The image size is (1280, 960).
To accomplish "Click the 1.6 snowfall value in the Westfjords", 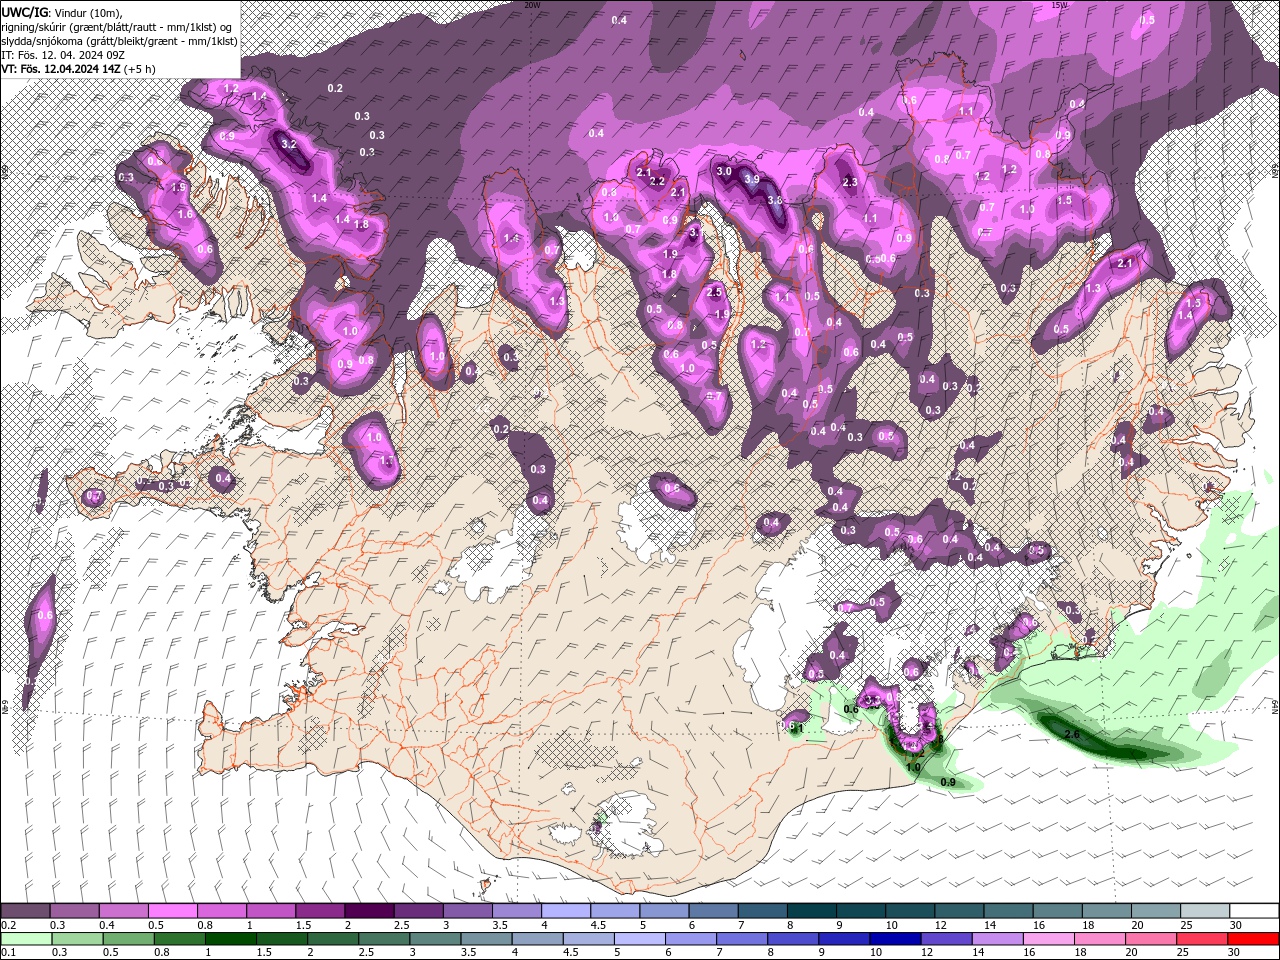I will click(185, 214).
